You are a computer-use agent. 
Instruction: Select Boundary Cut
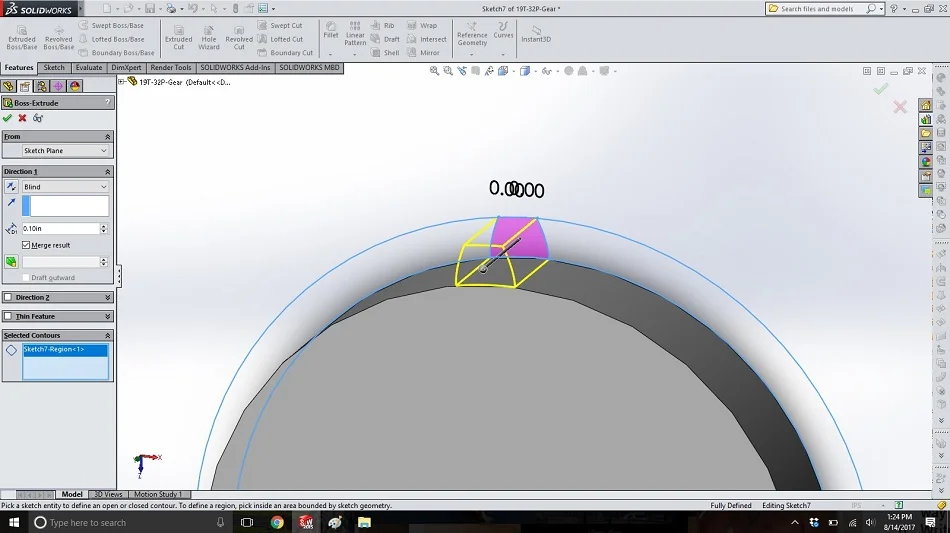pos(285,53)
